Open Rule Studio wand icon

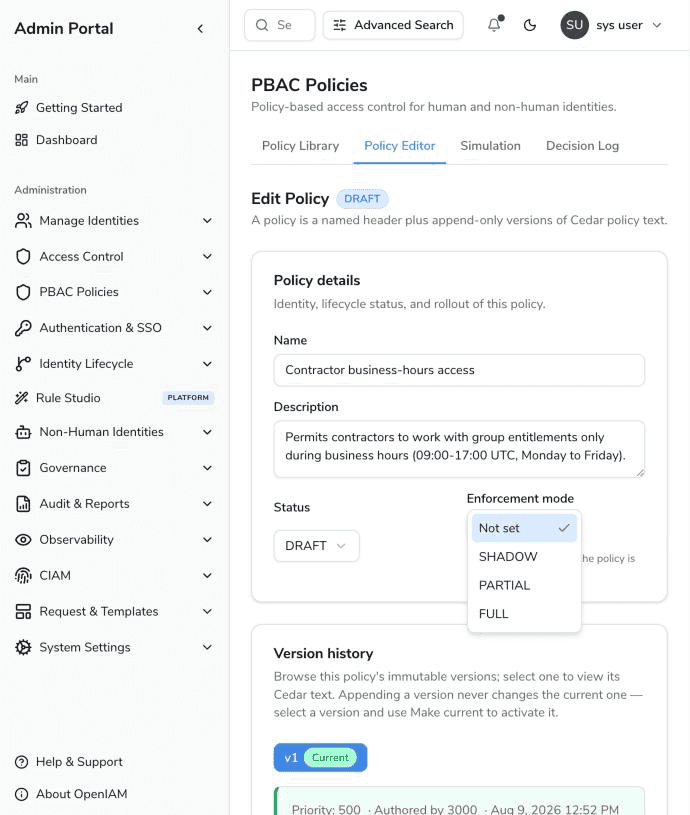21,398
